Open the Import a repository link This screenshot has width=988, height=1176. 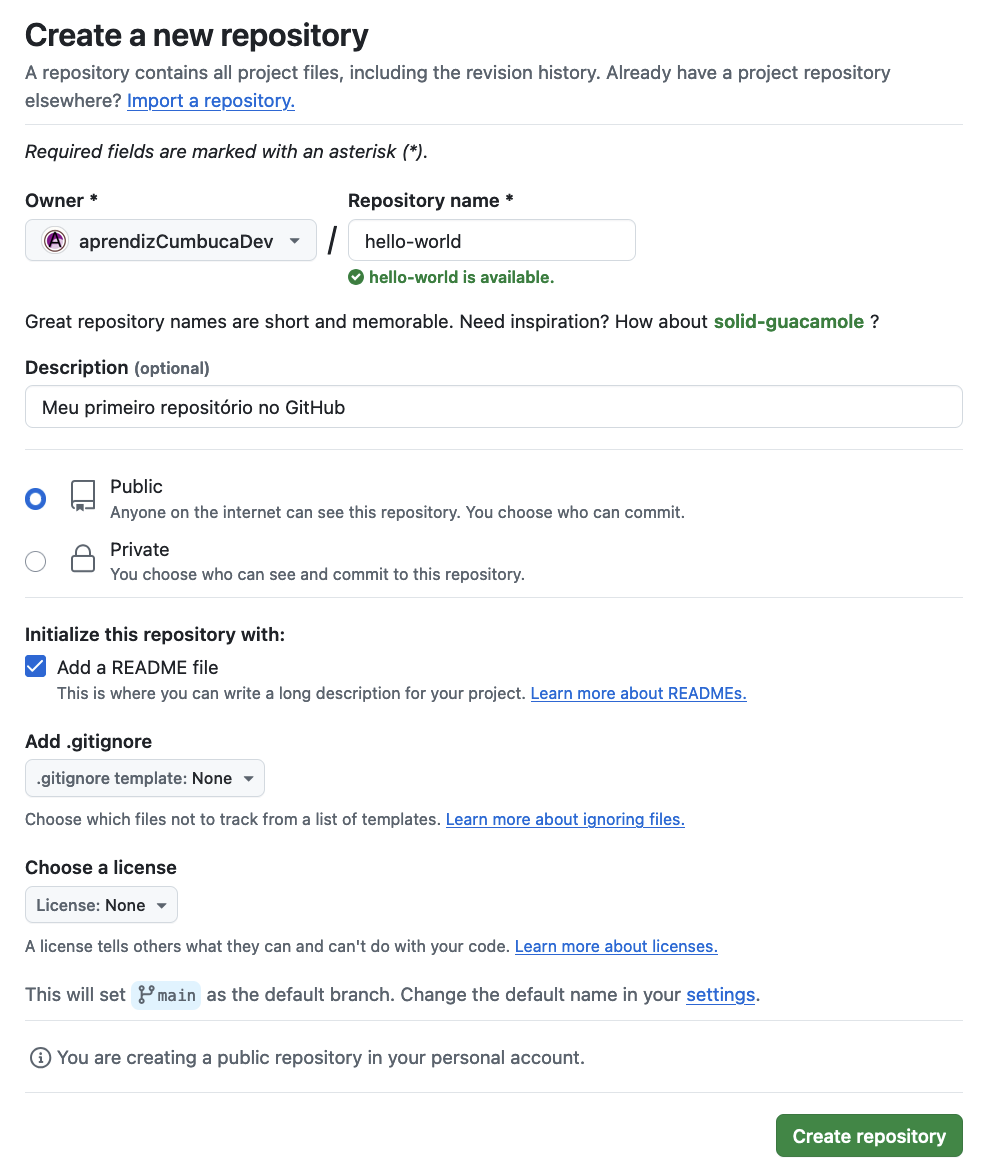(x=210, y=100)
